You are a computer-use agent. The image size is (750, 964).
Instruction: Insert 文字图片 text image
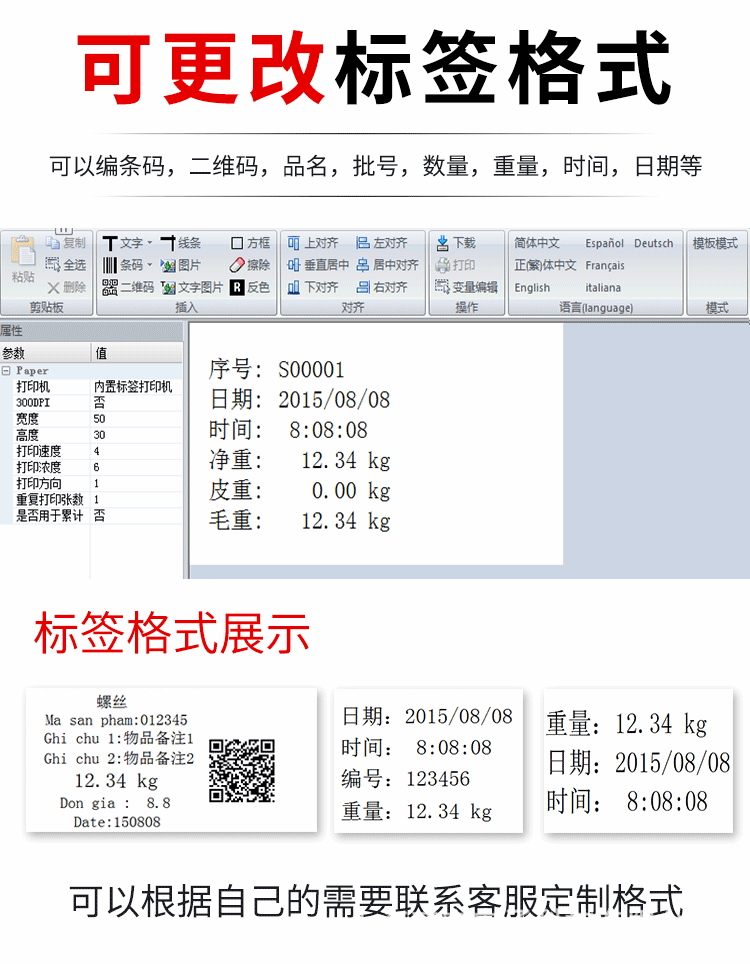point(192,287)
